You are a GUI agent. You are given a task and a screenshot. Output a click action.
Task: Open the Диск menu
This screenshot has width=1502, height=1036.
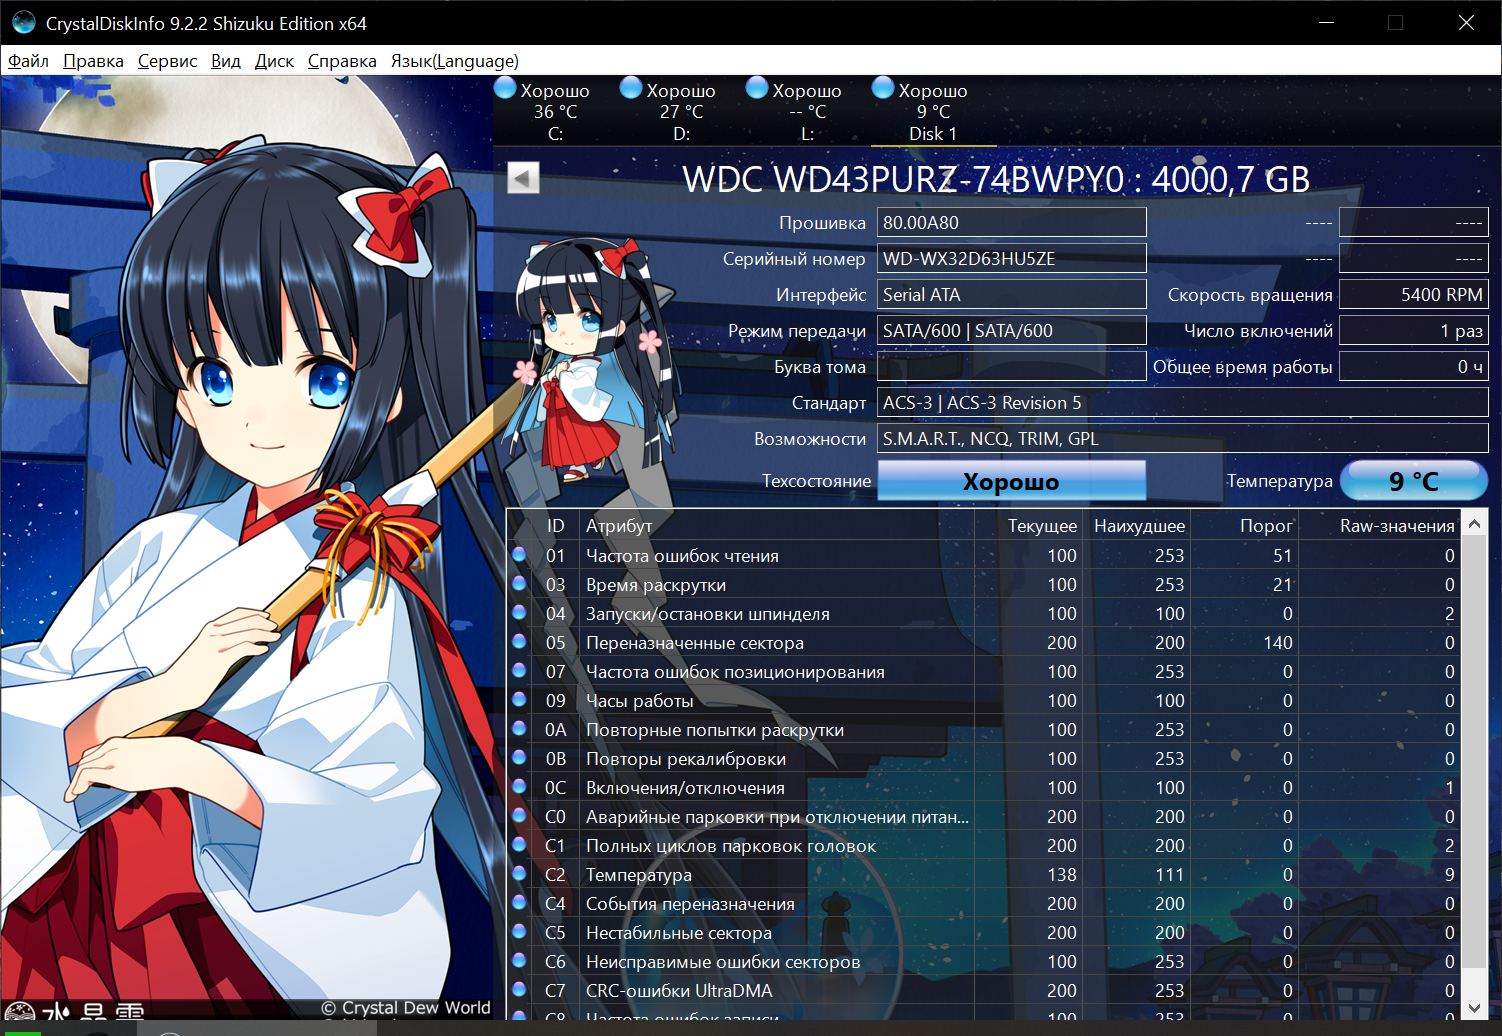[x=274, y=61]
